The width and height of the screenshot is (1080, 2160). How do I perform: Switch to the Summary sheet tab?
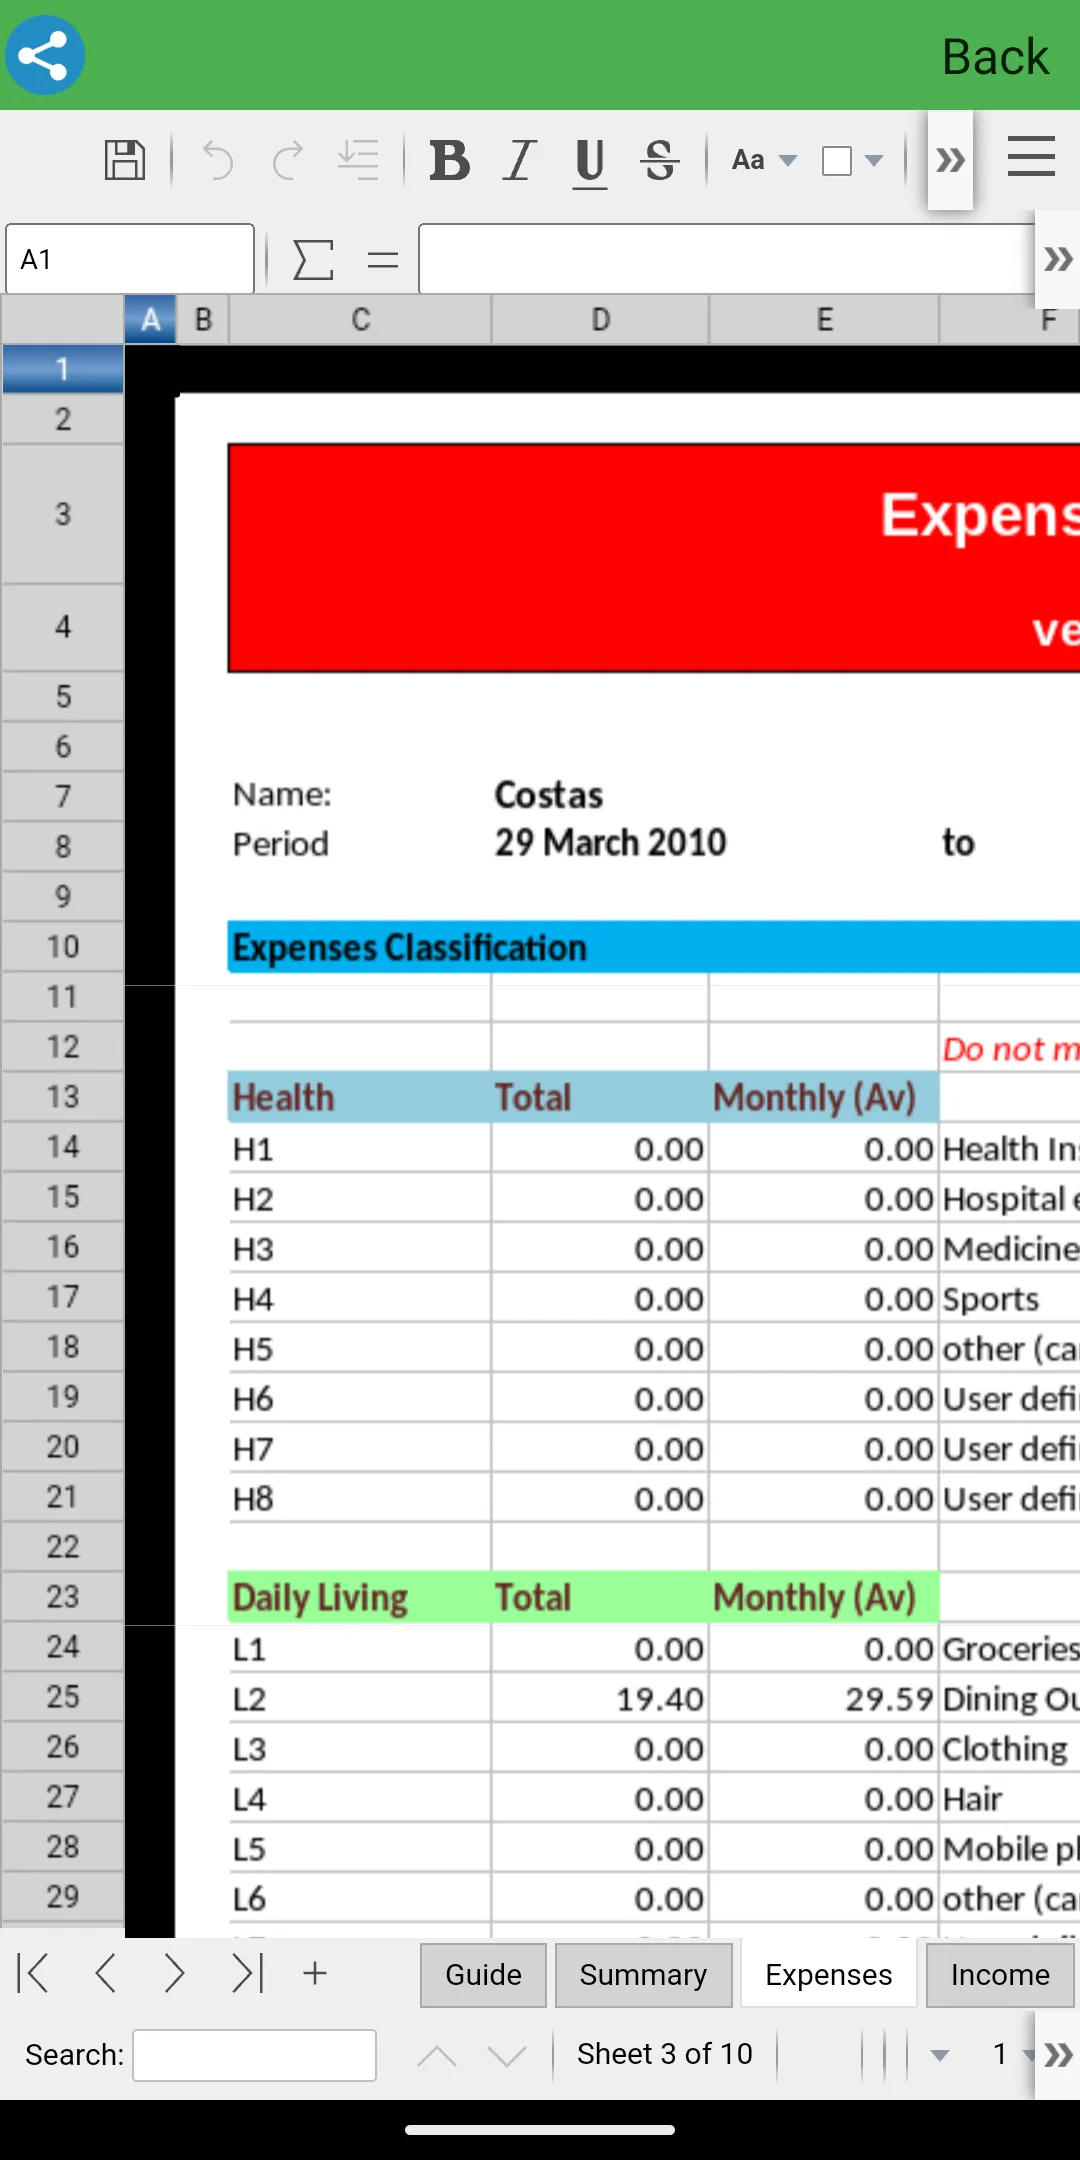point(643,1975)
